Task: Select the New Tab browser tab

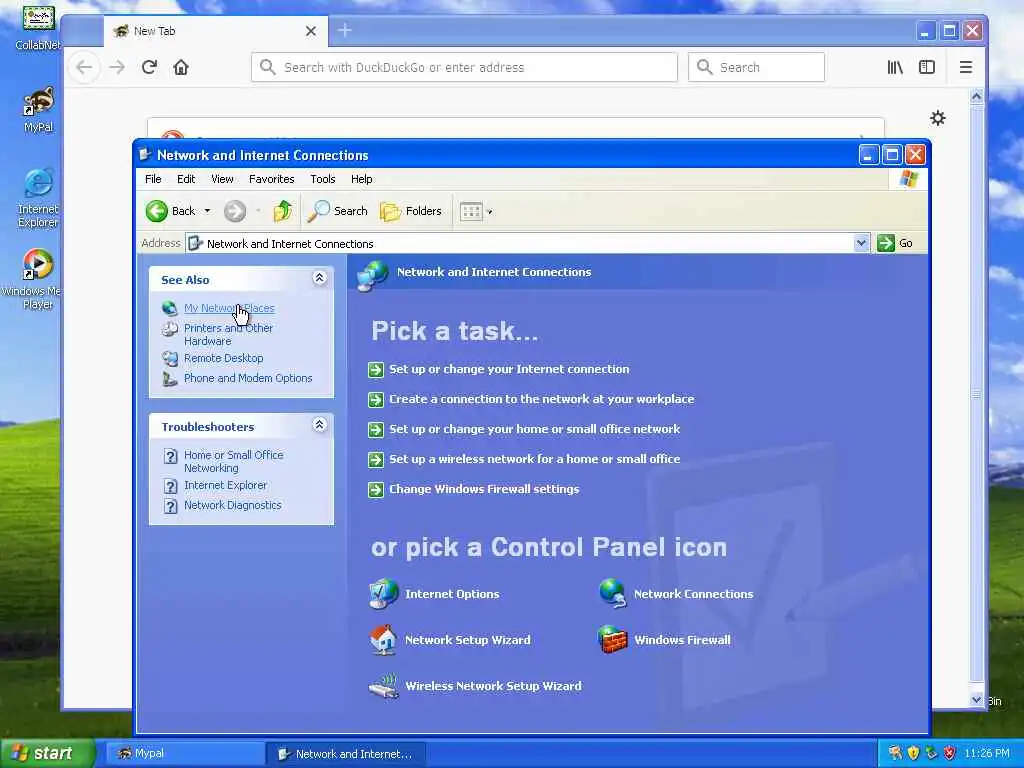Action: pos(216,31)
